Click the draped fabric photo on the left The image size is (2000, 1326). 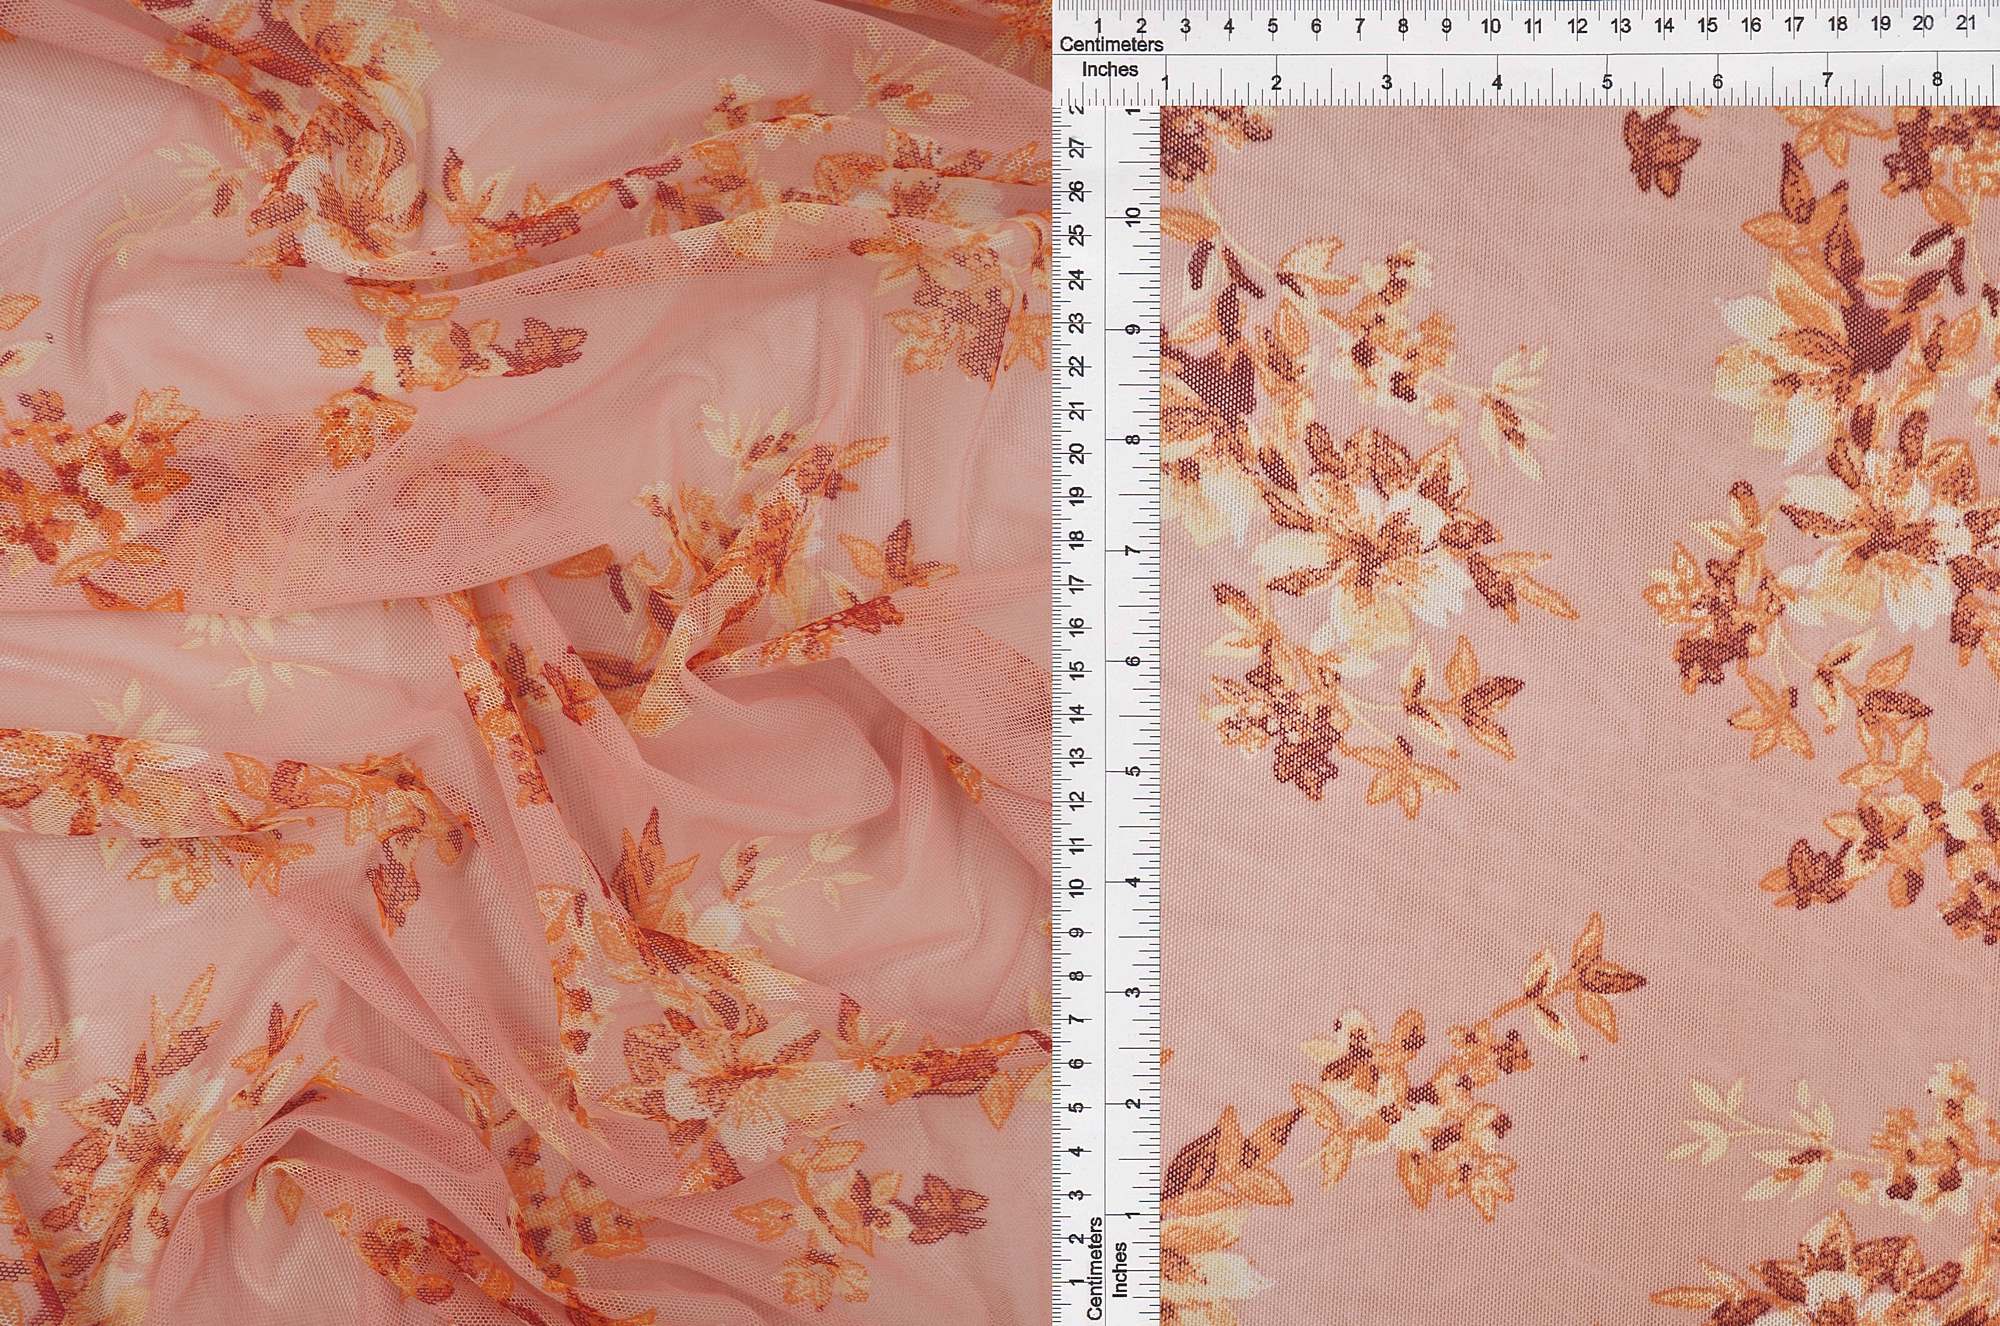coord(525,663)
